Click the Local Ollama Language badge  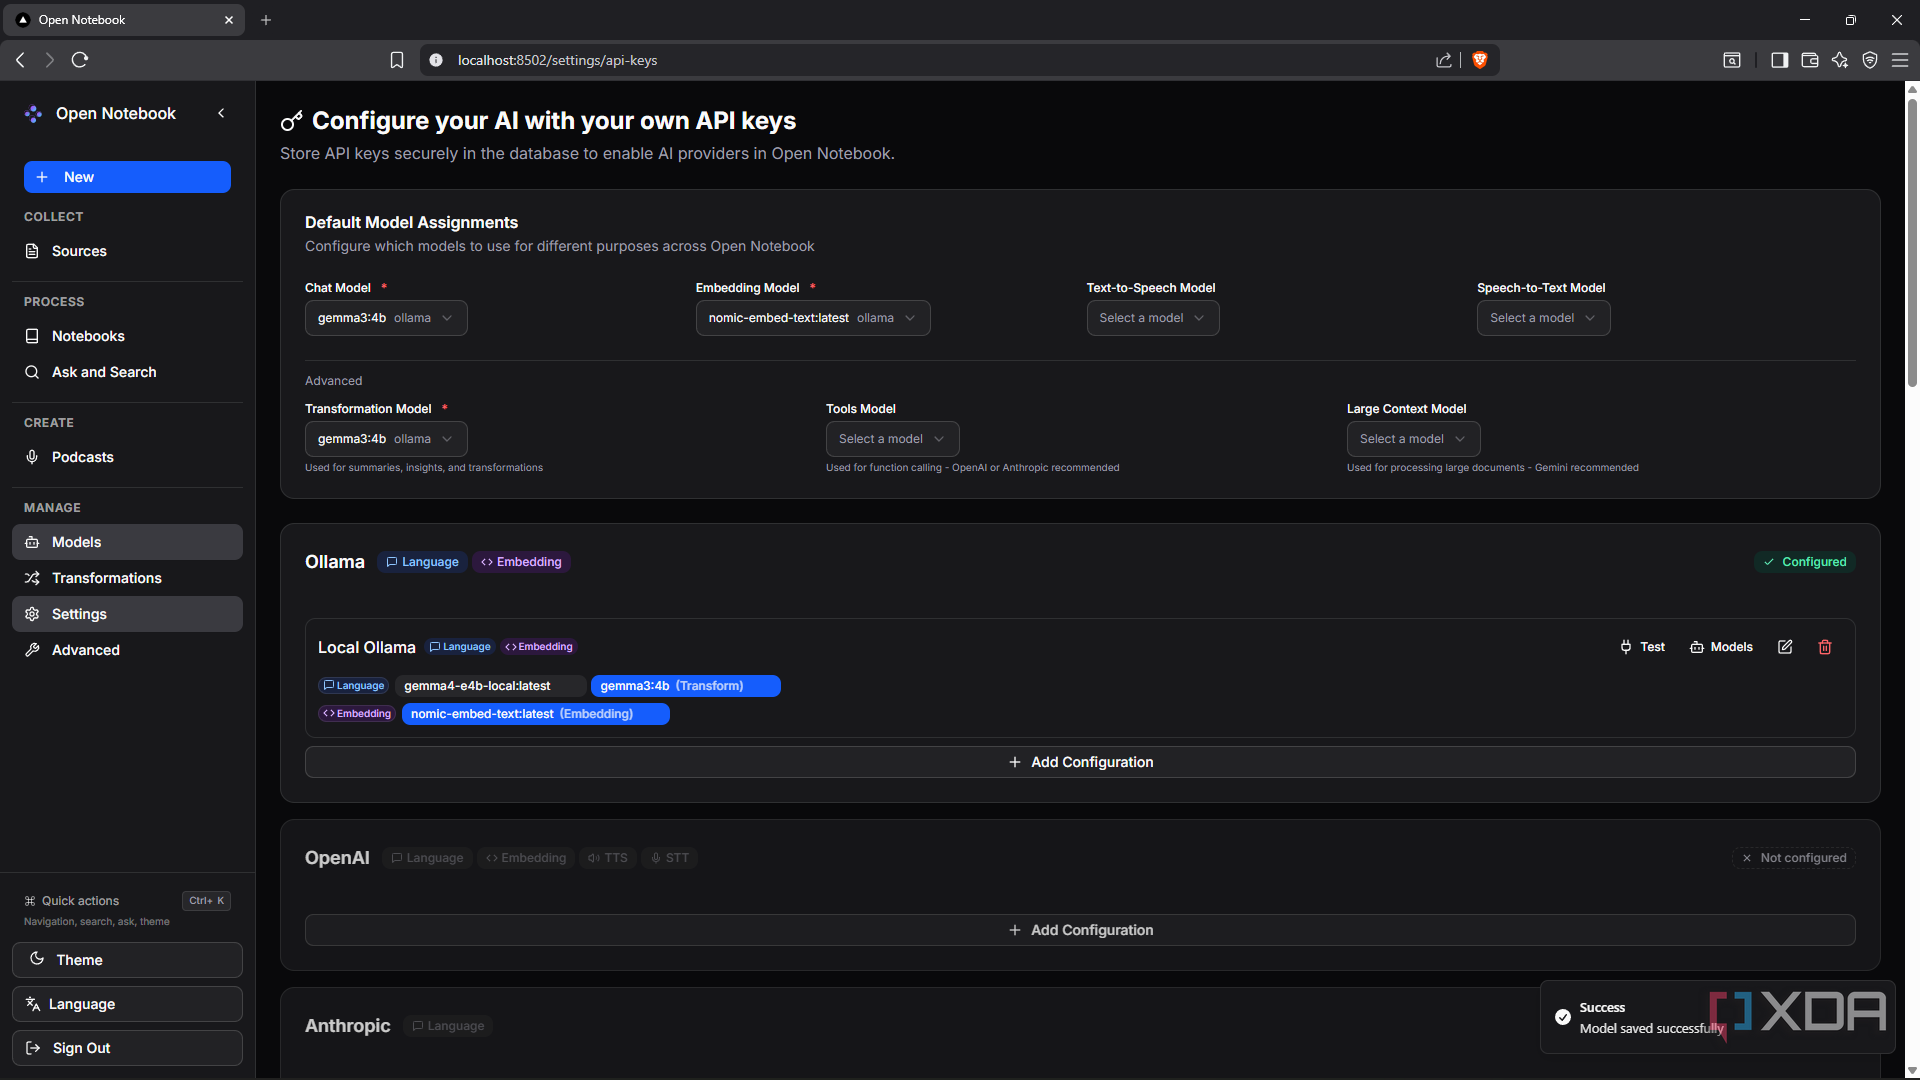[x=460, y=647]
